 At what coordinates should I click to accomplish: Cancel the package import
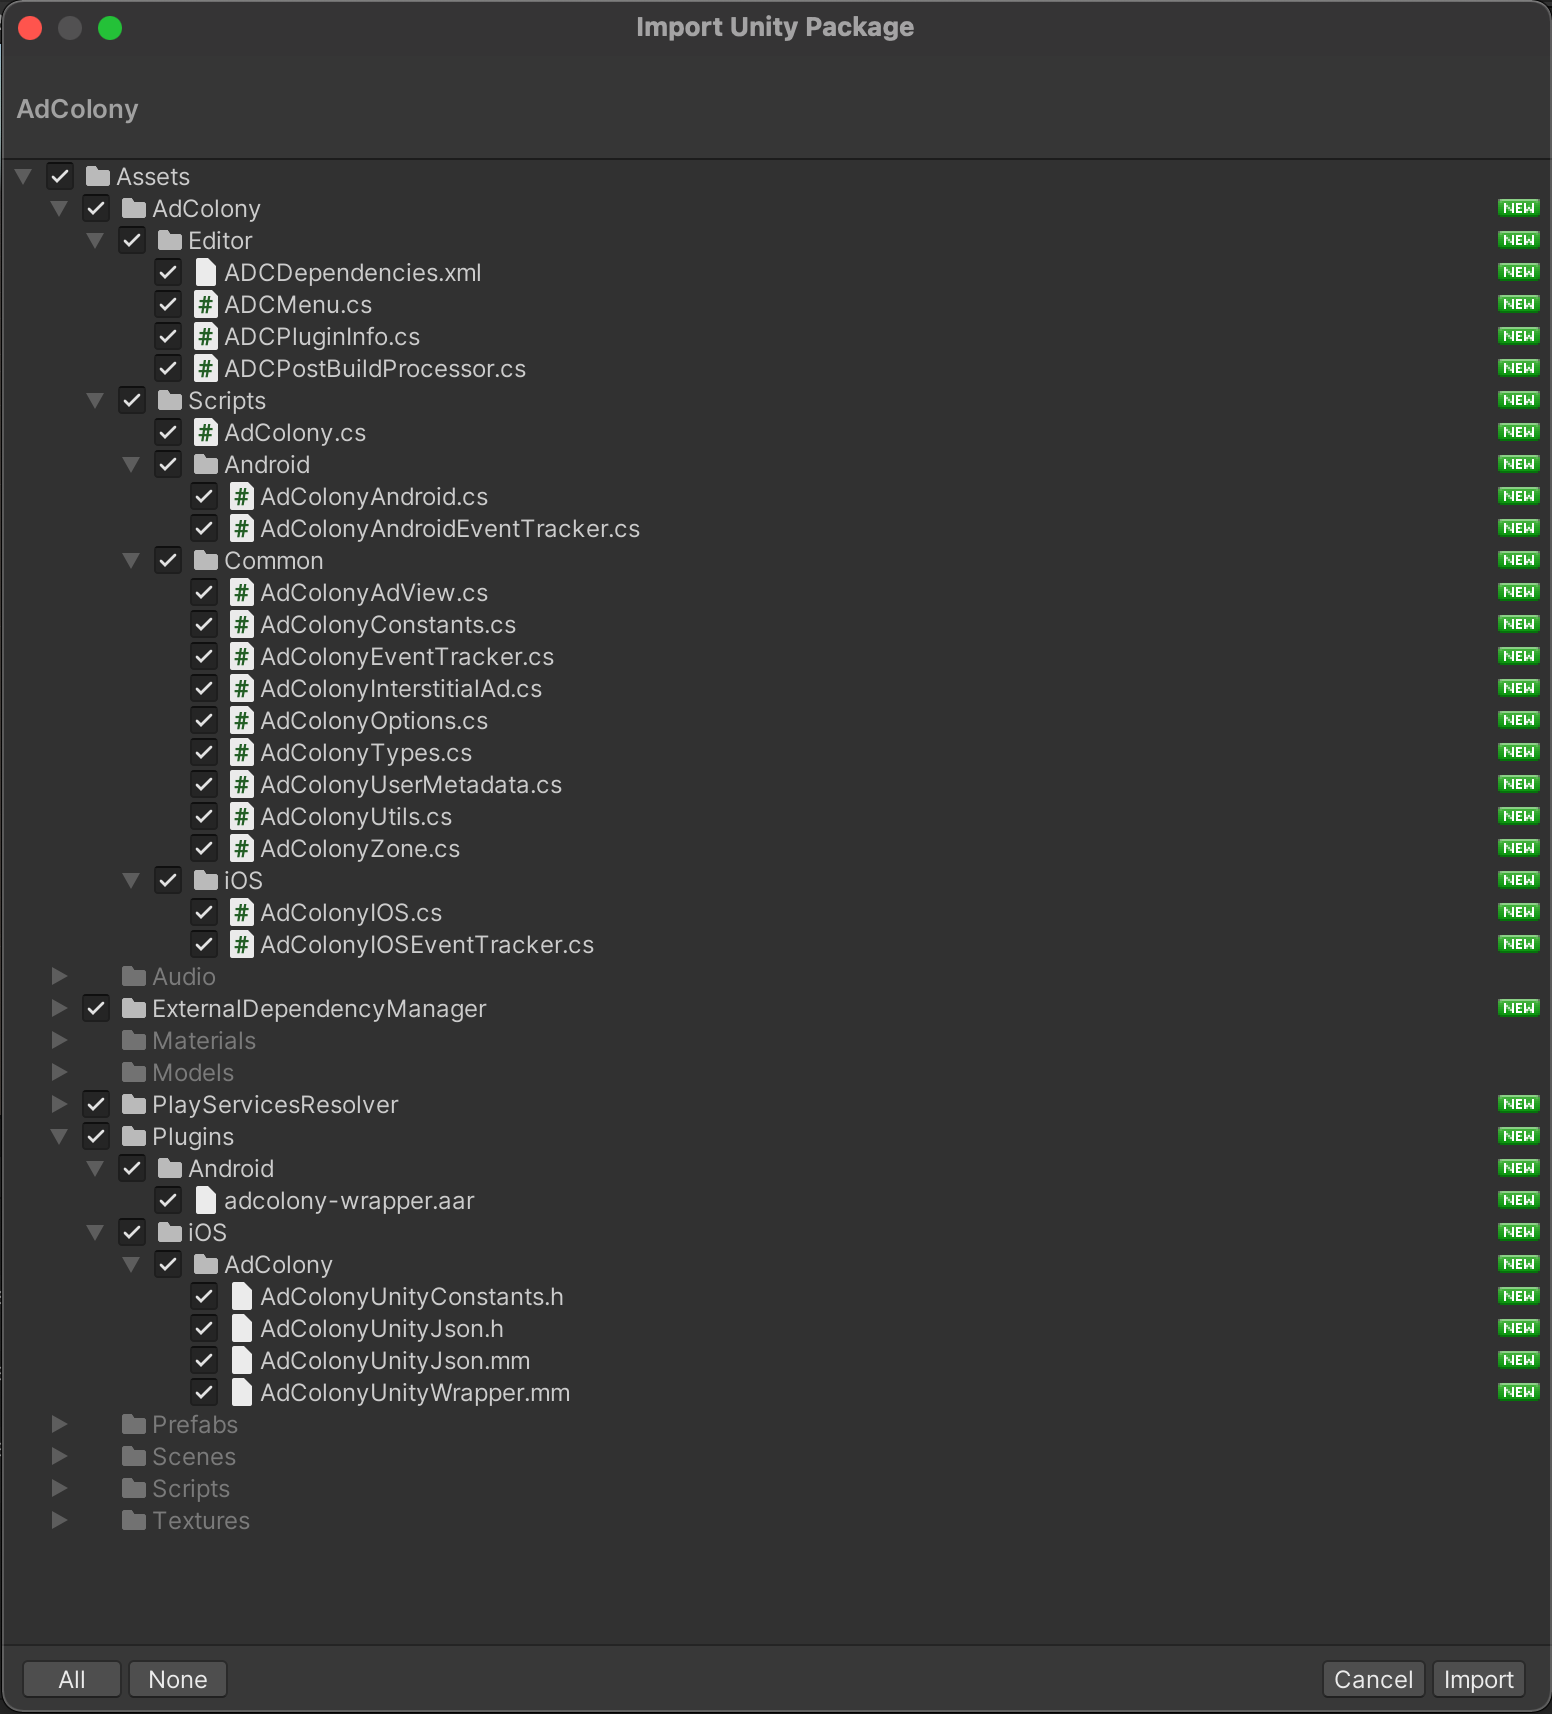pos(1373,1679)
